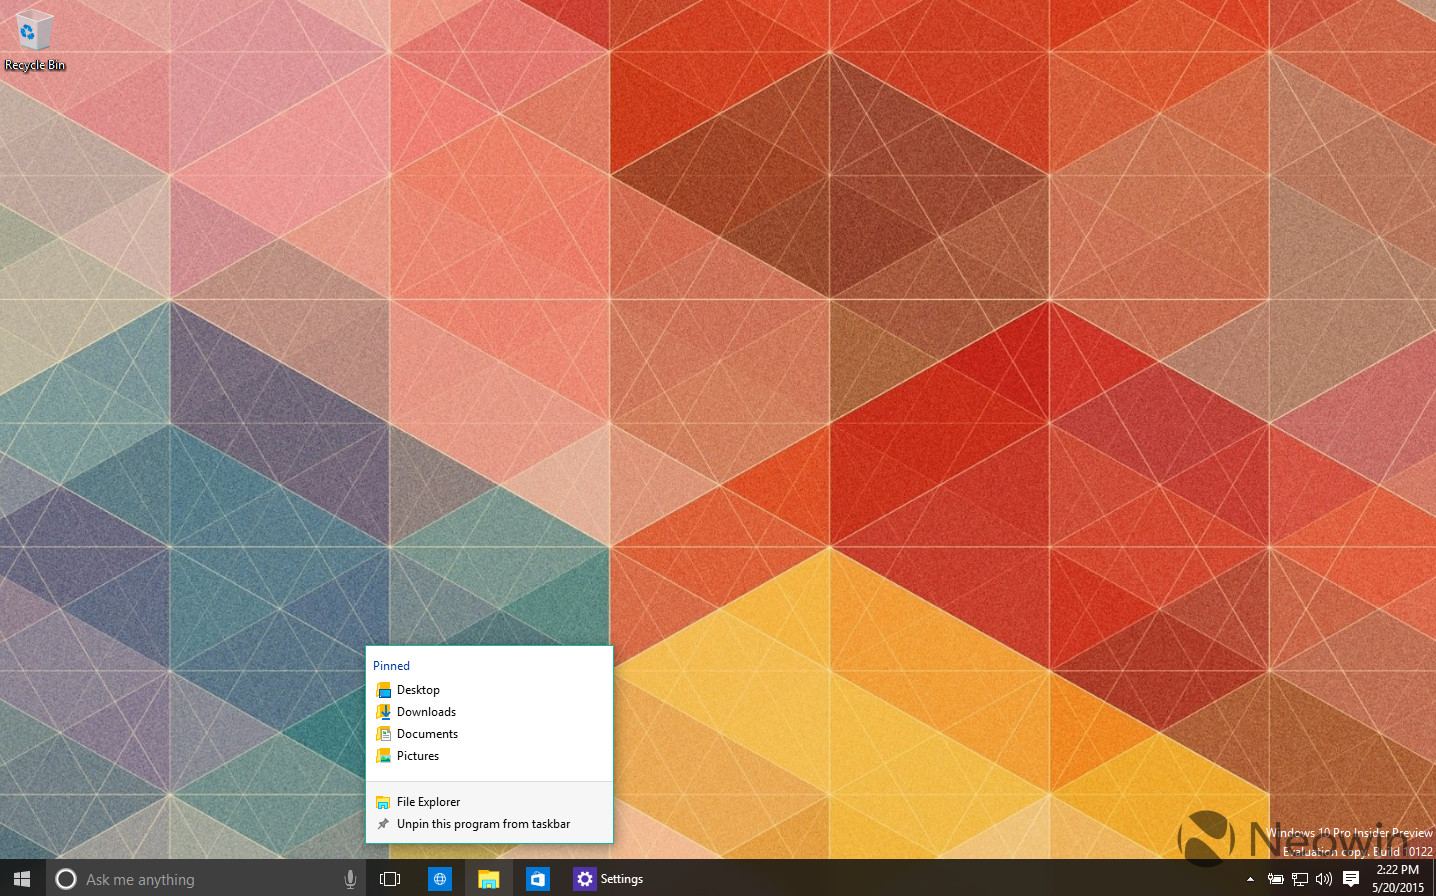
Task: Launch the Windows Store app
Action: 537,878
